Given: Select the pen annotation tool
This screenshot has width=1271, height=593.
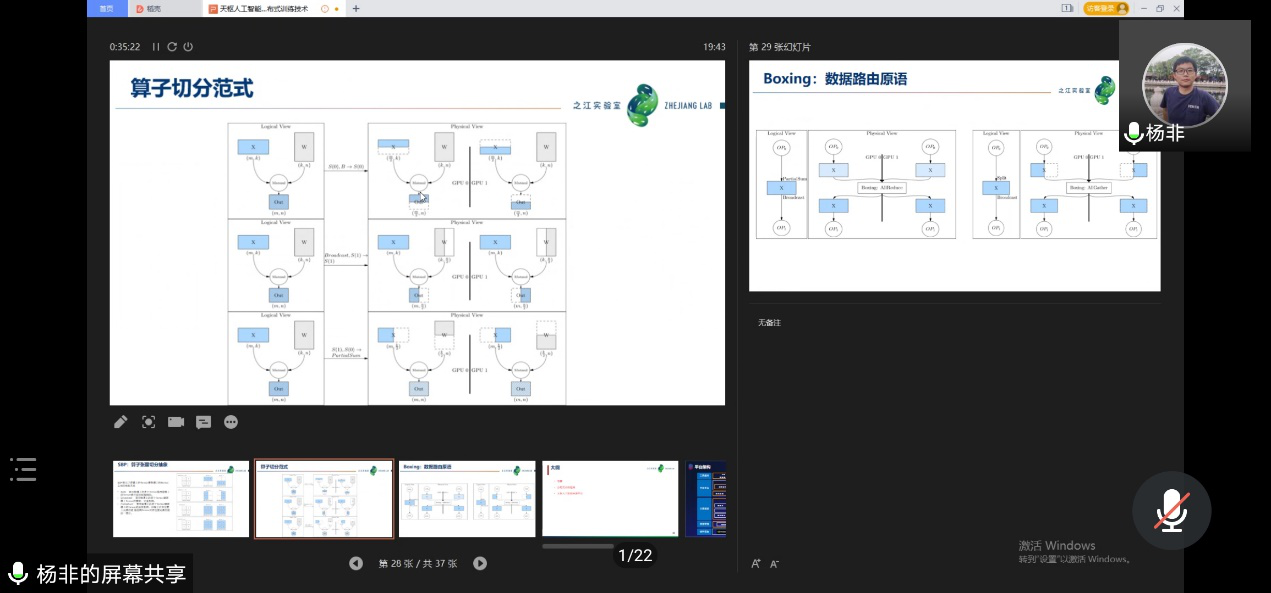Looking at the screenshot, I should pos(121,422).
